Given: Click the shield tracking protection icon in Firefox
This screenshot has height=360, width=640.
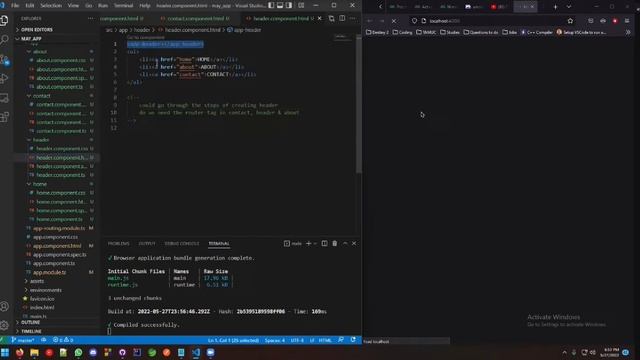Looking at the screenshot, I should 414,21.
